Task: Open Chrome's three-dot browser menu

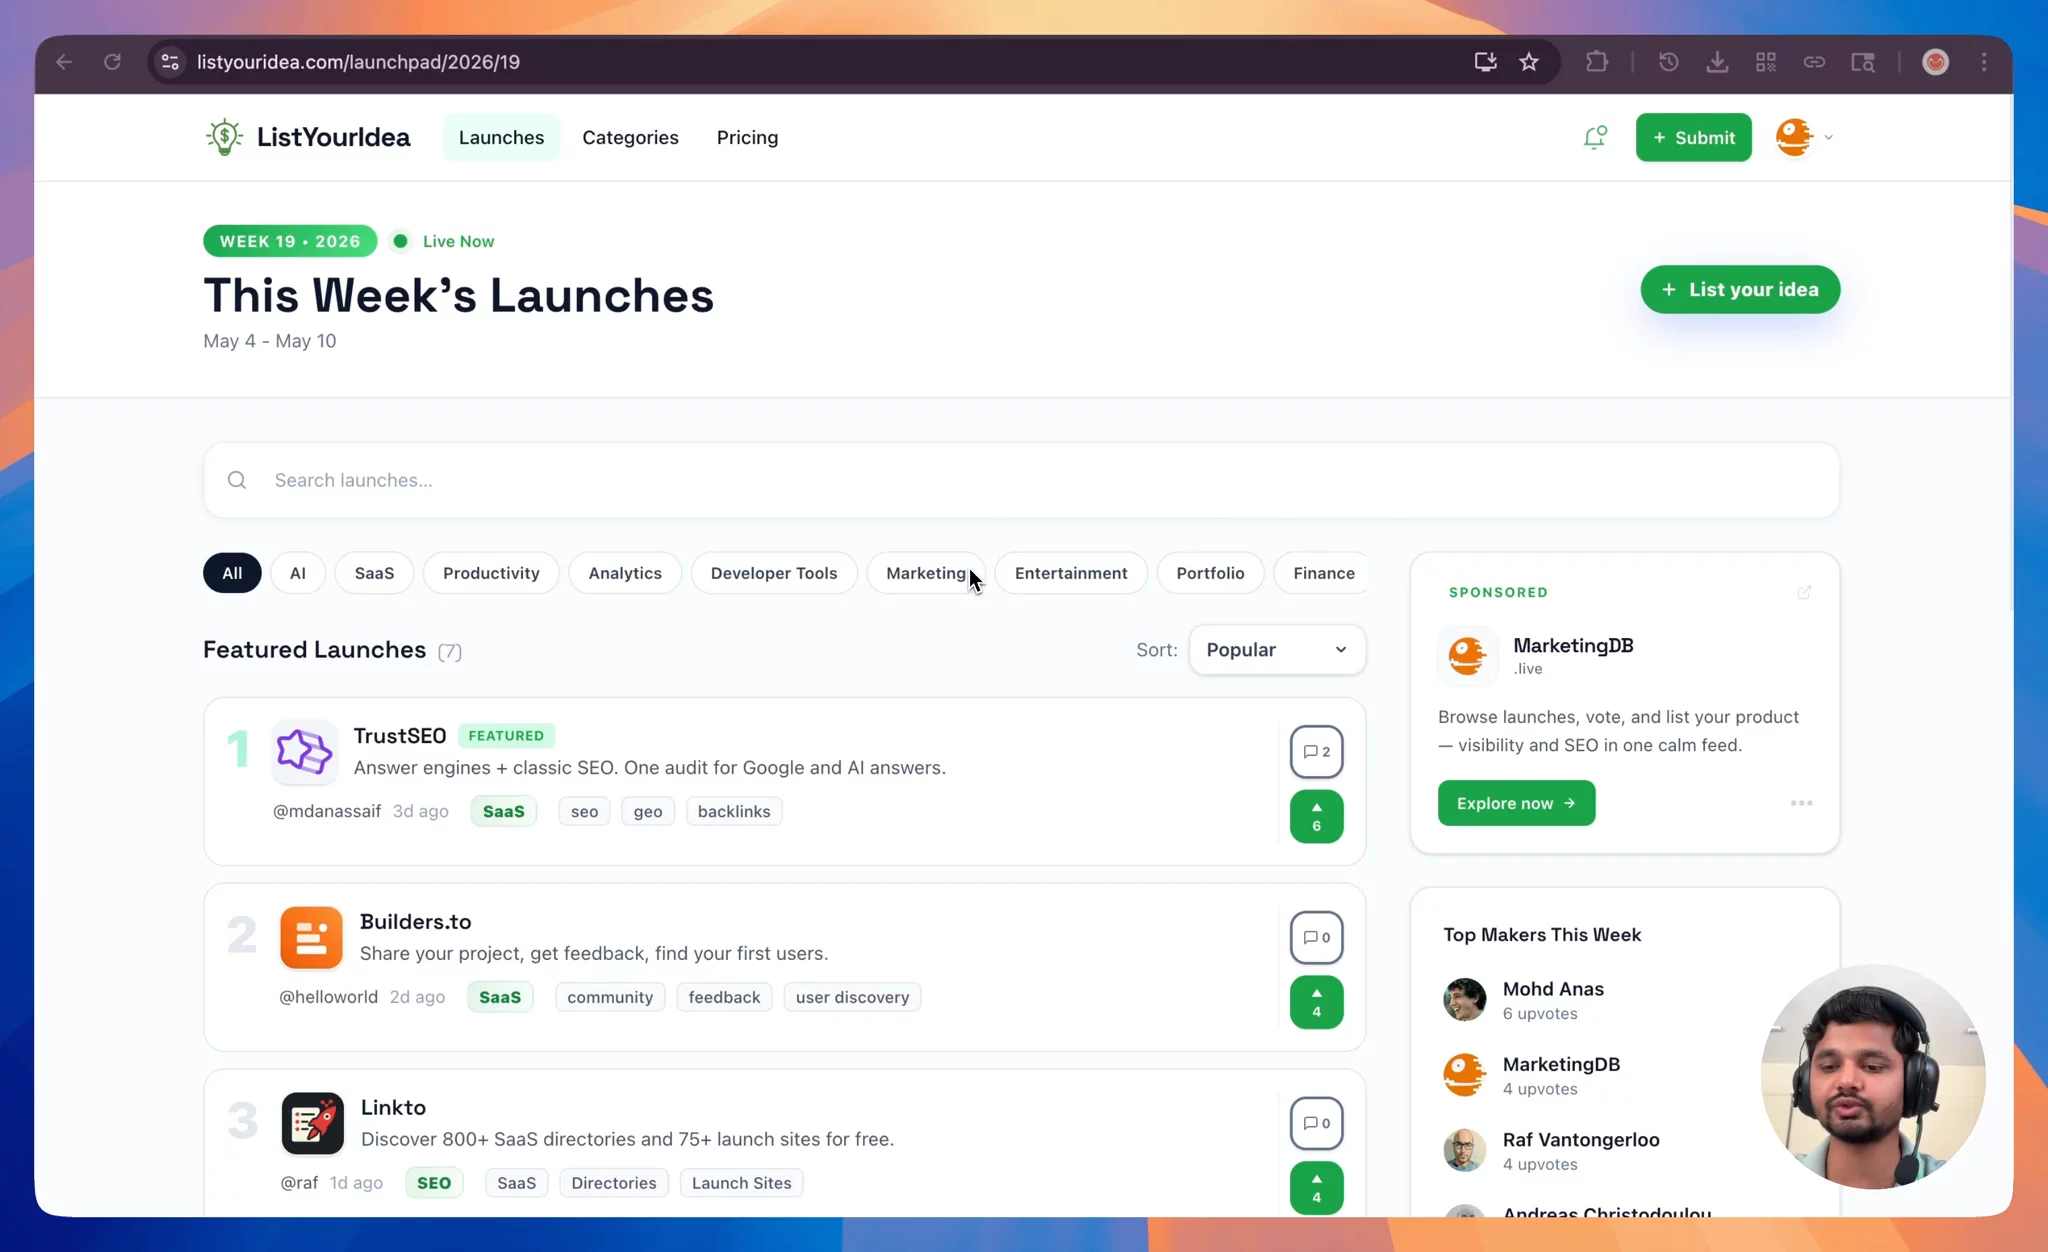Action: (x=1984, y=62)
